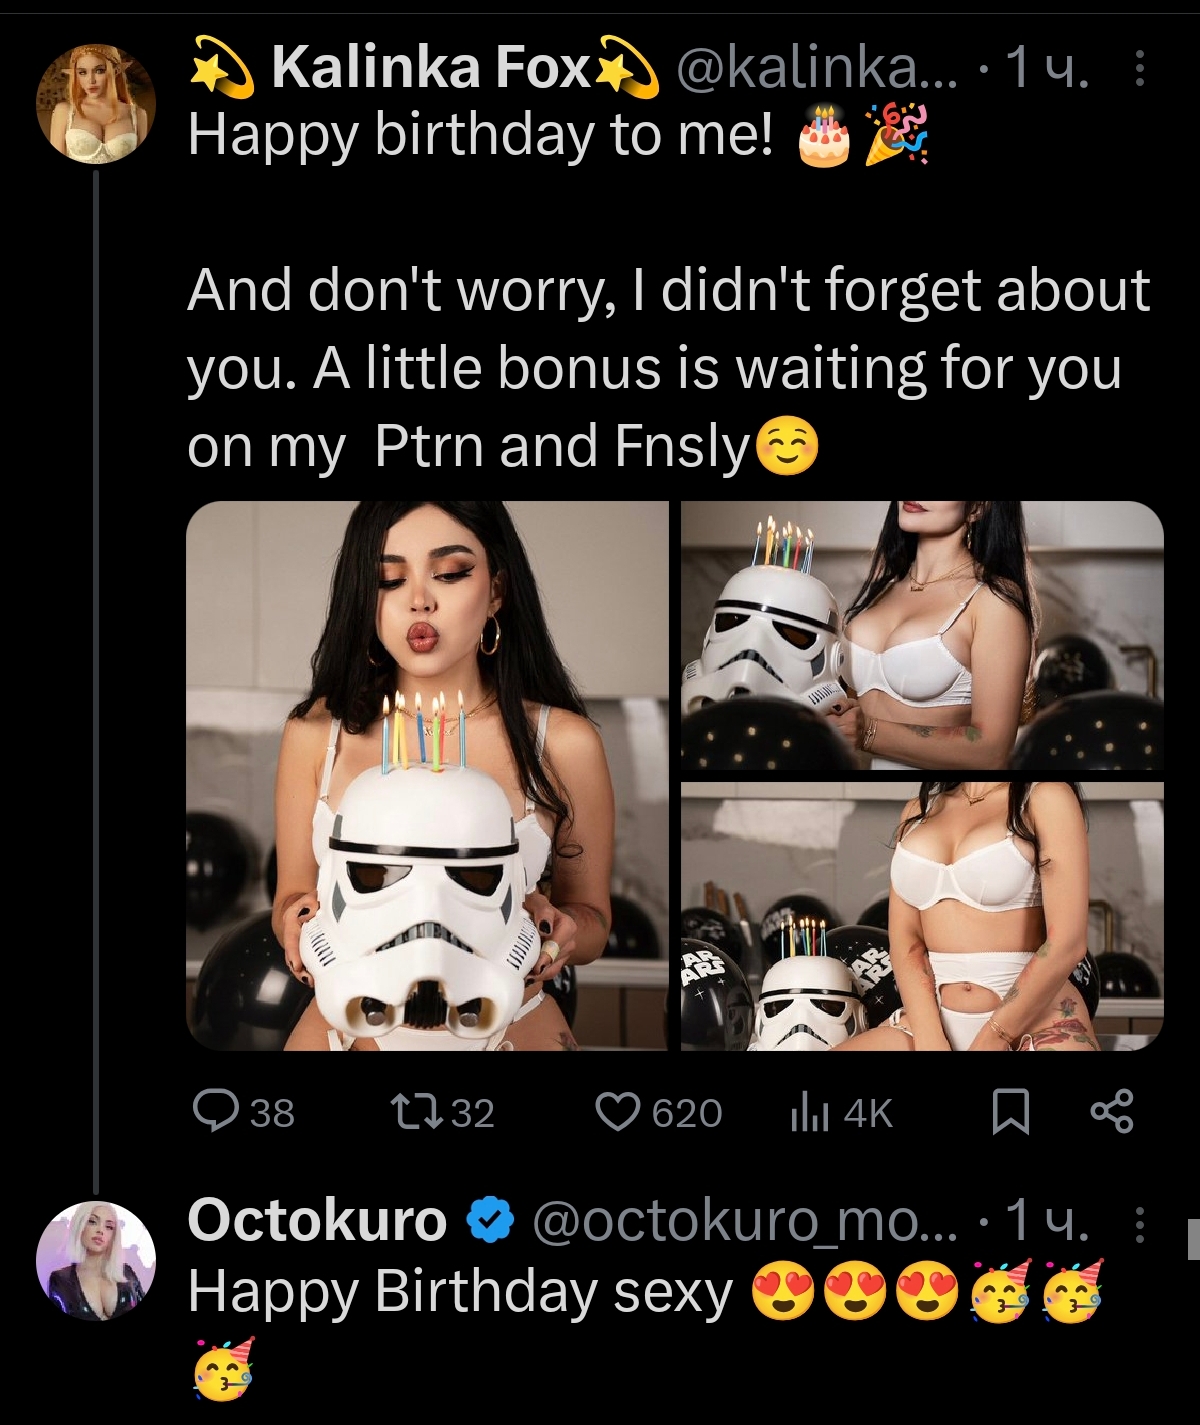Bookmark the birthday post
This screenshot has height=1425, width=1200.
pos(1010,1112)
